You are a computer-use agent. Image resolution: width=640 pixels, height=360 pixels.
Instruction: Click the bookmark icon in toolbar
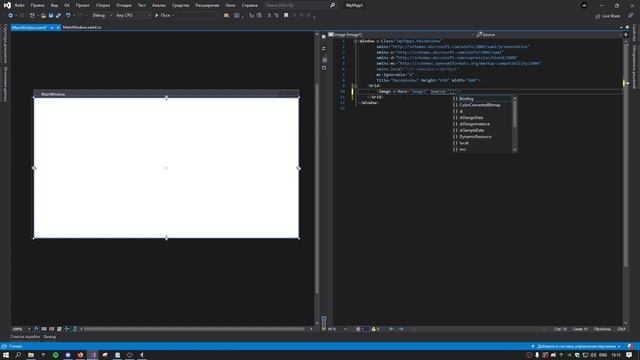[x=286, y=16]
